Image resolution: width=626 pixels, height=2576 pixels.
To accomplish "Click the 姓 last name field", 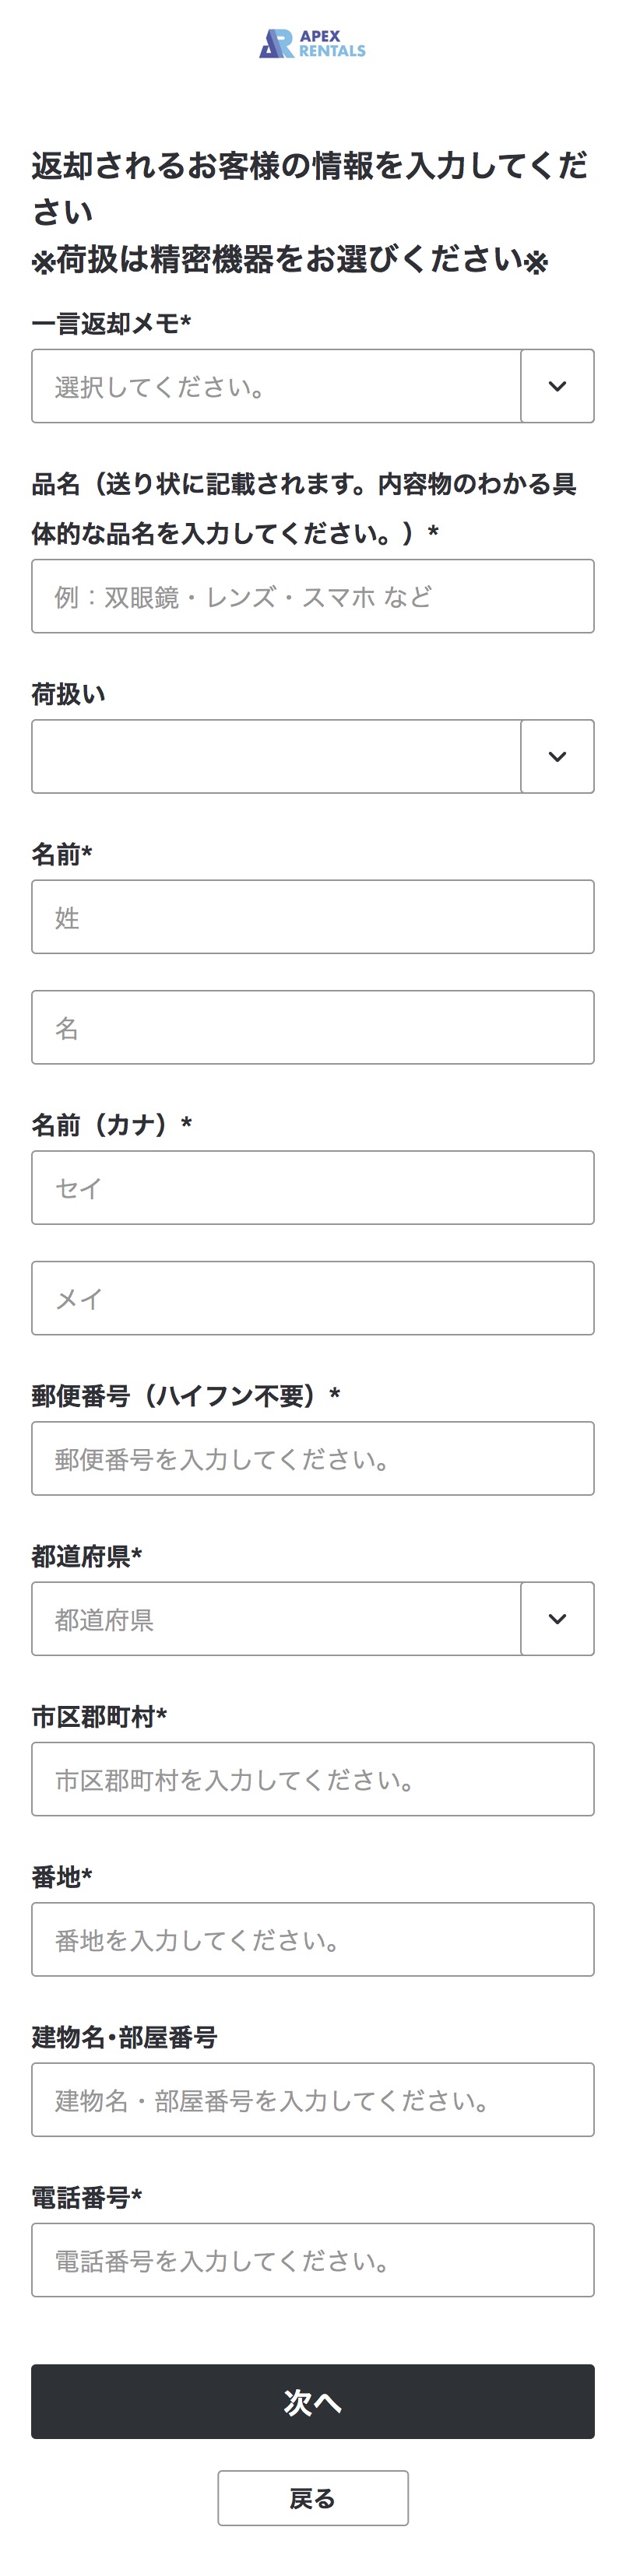I will pos(312,917).
